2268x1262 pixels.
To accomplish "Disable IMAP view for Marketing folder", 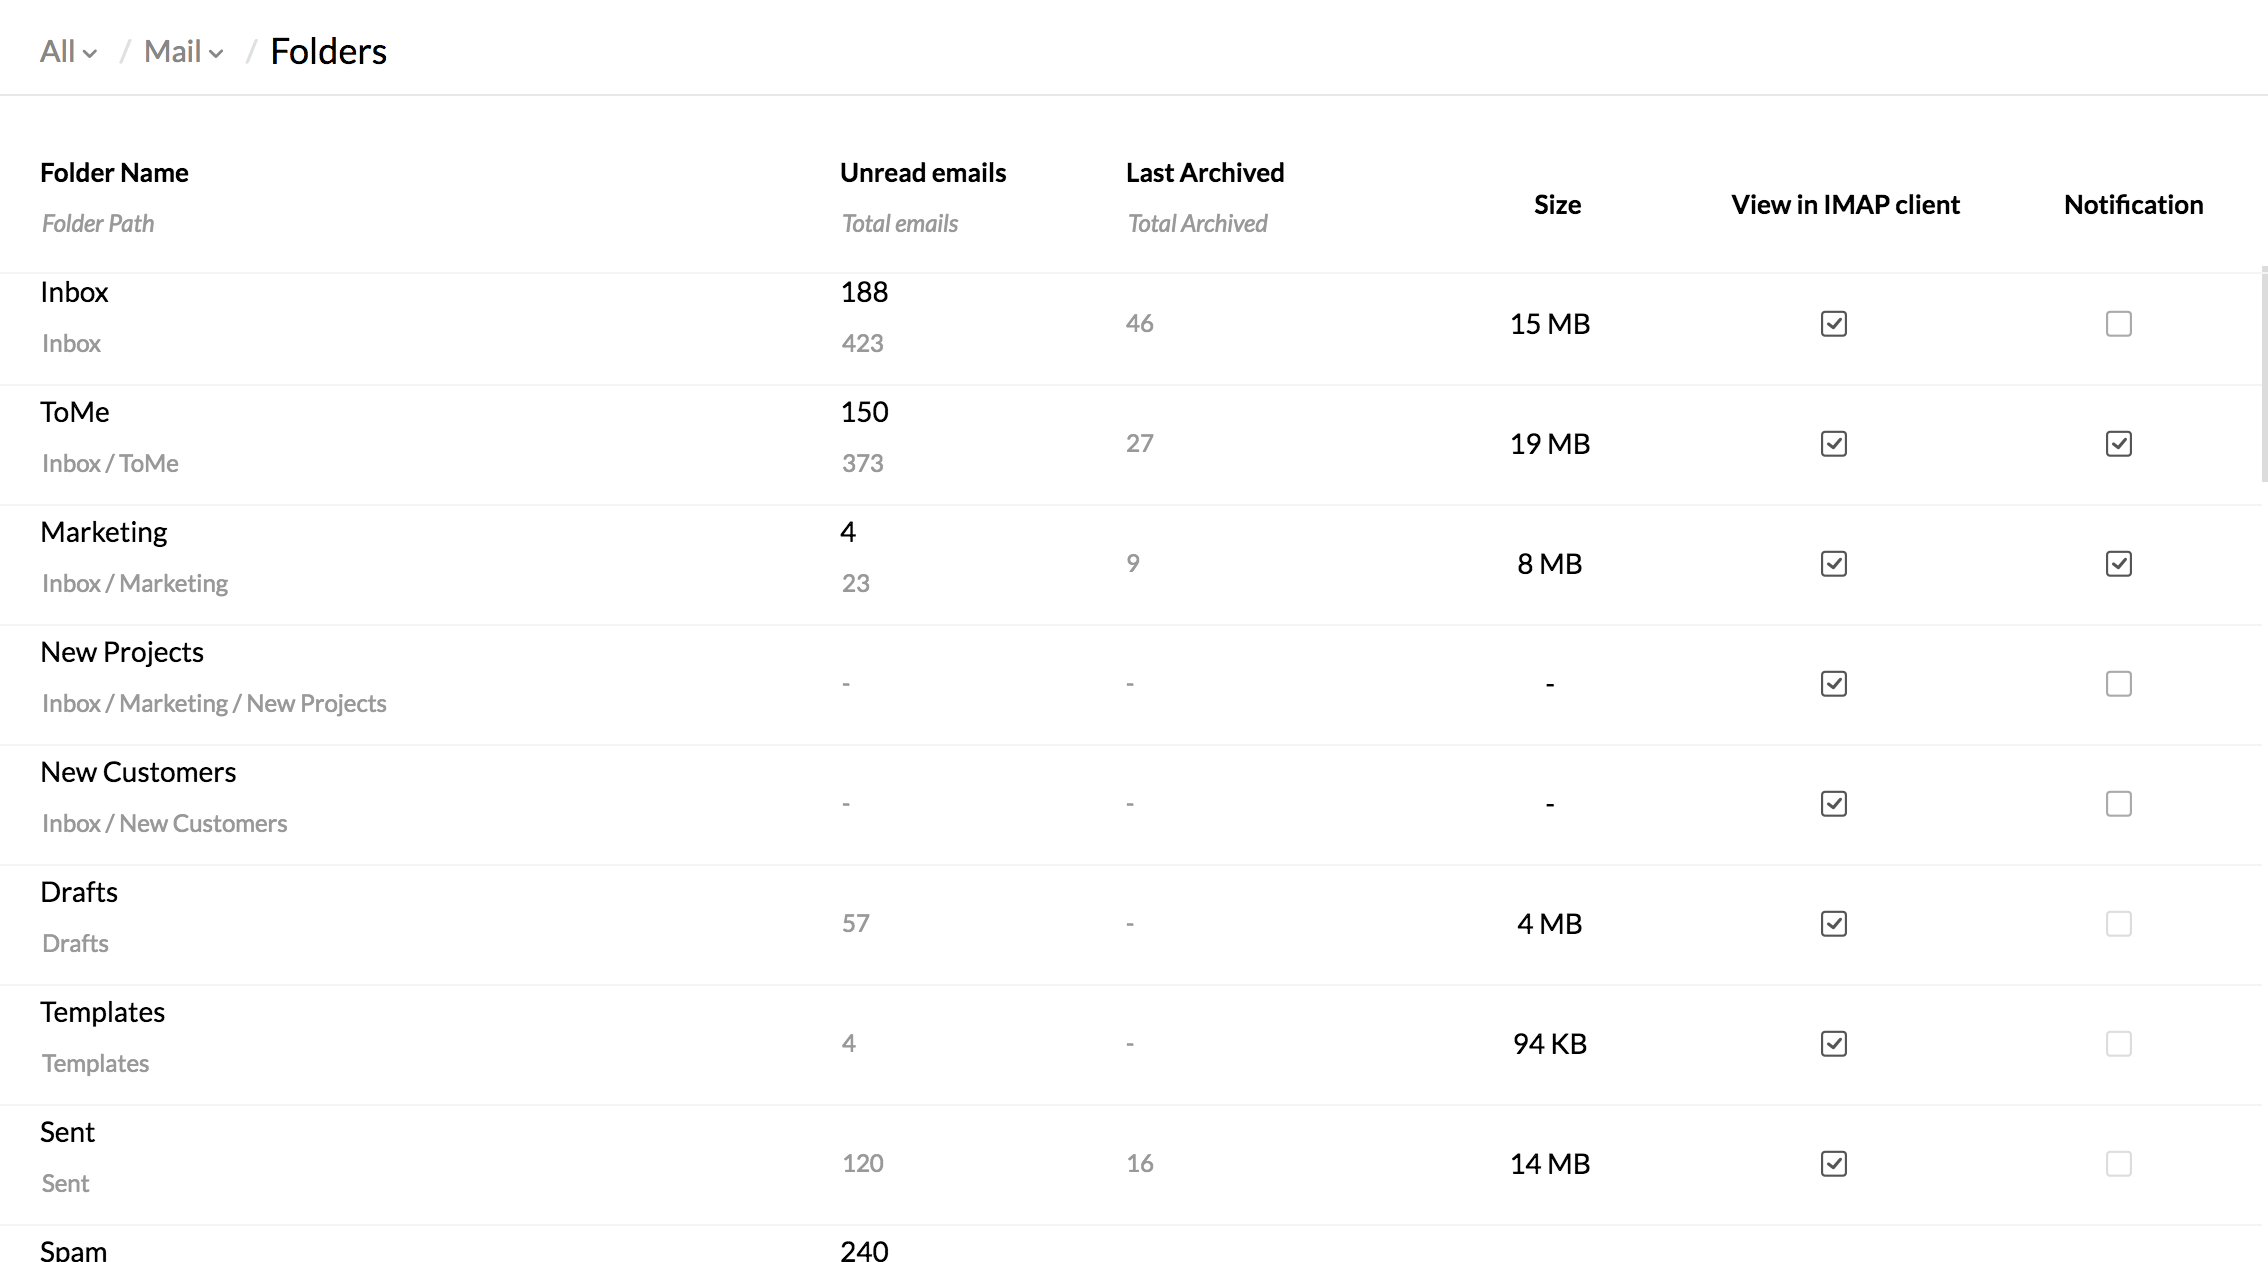I will [1833, 564].
